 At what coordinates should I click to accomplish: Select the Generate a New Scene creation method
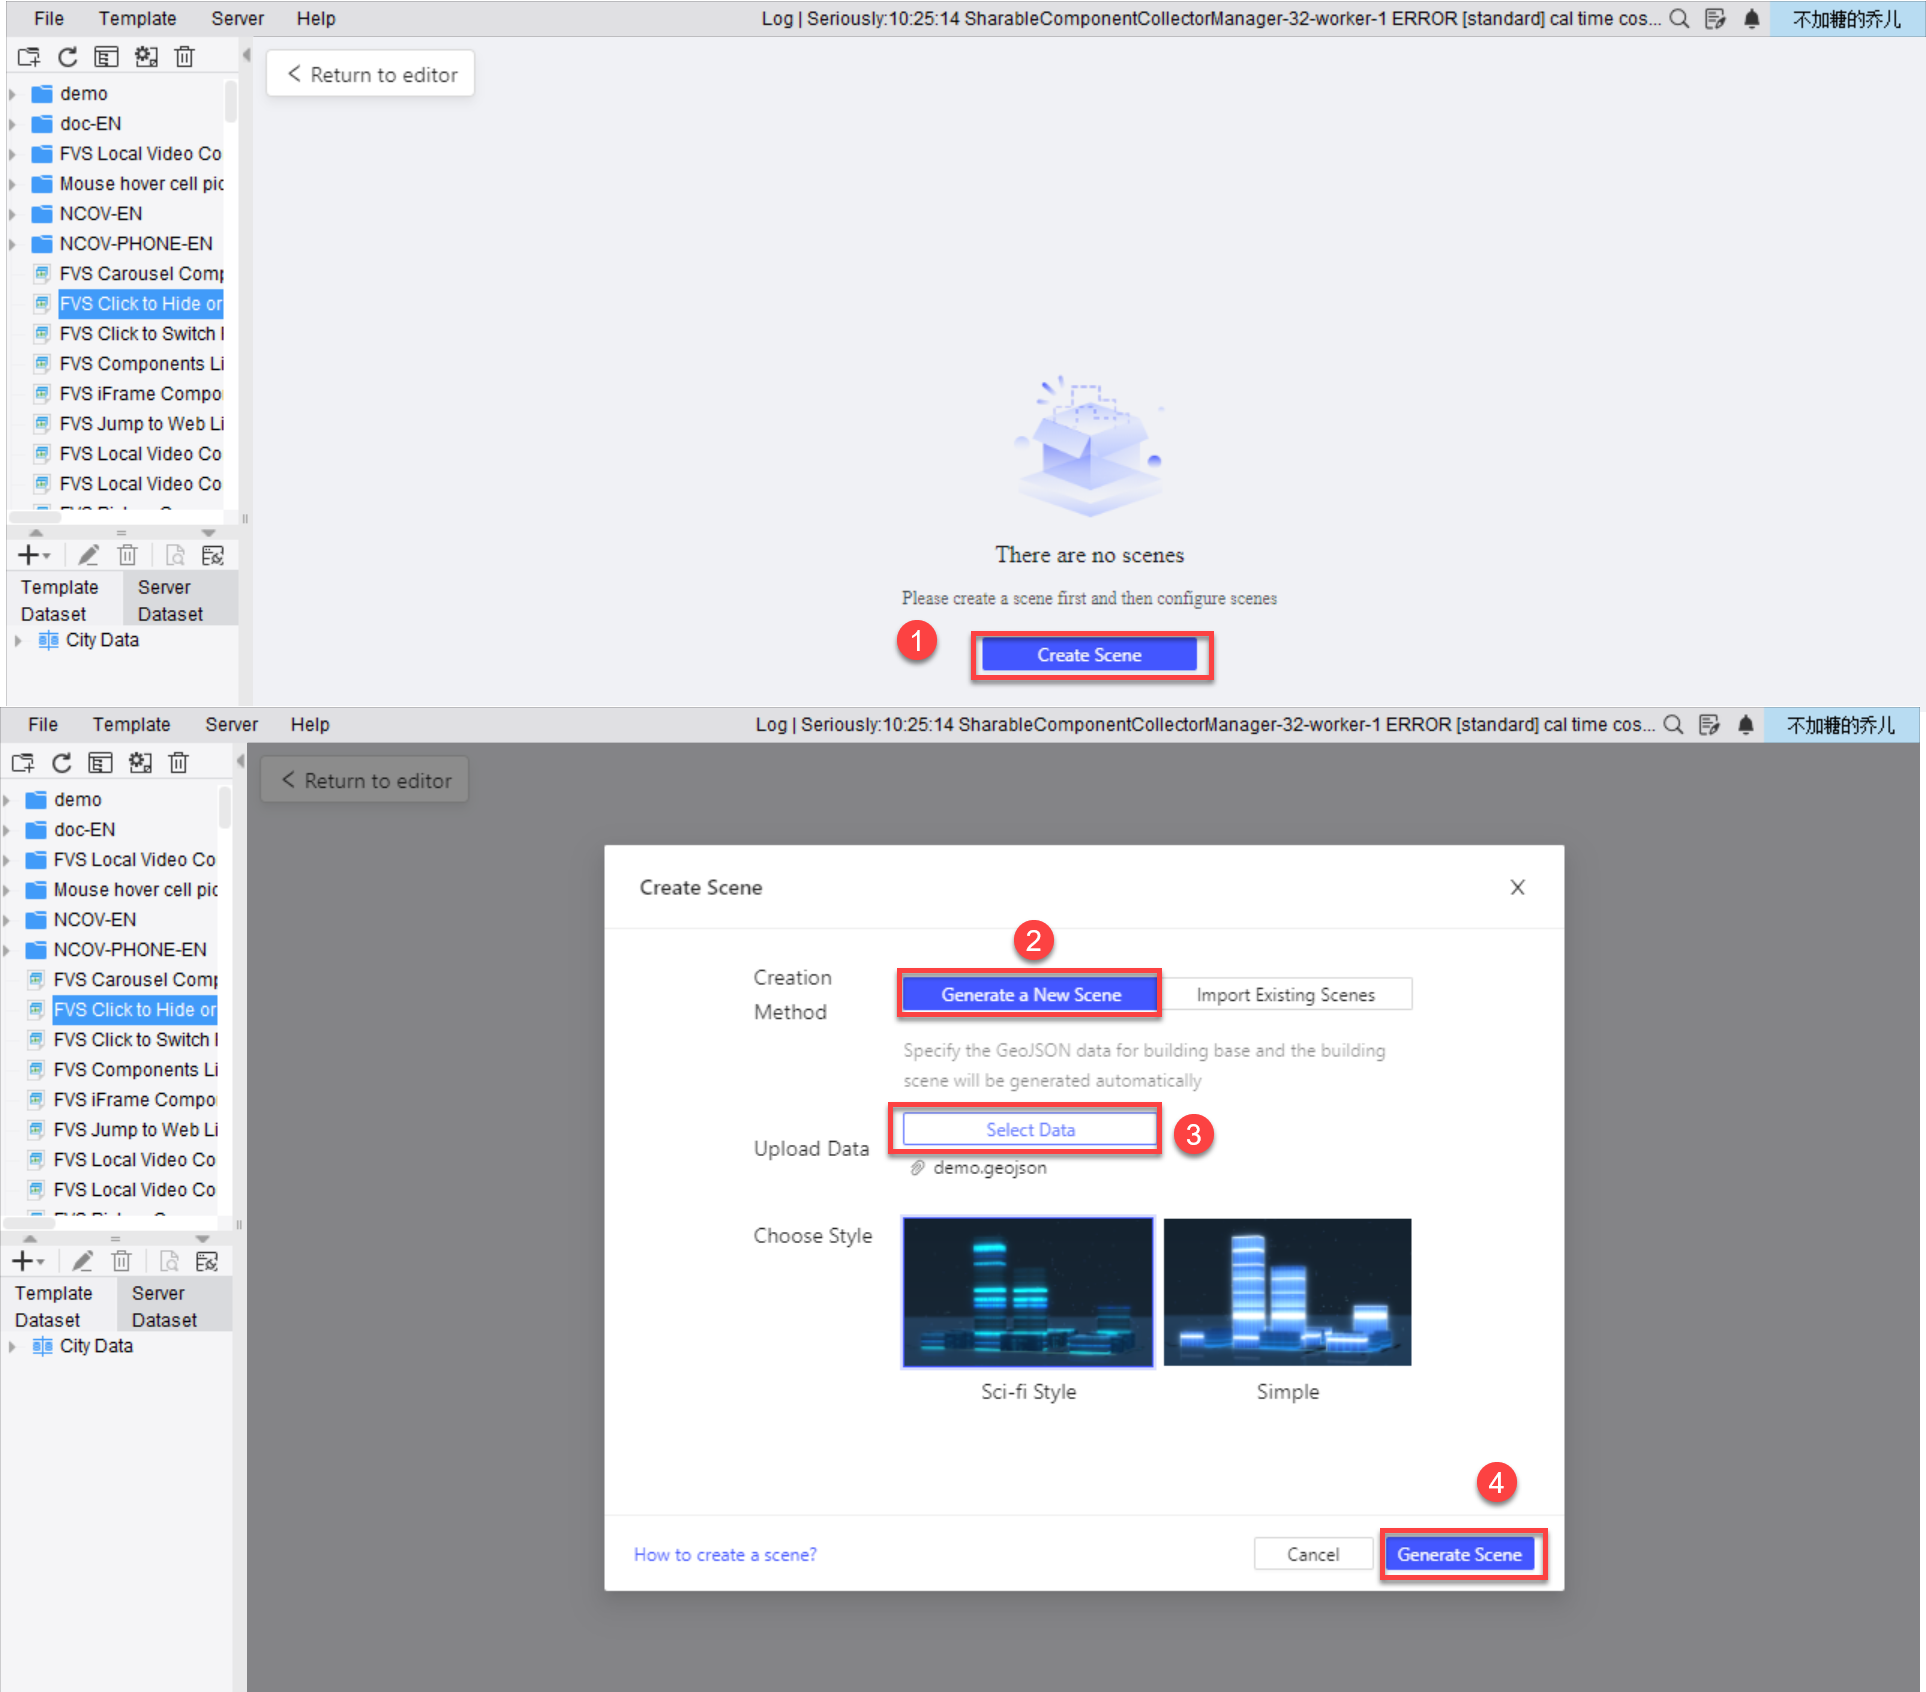1029,994
